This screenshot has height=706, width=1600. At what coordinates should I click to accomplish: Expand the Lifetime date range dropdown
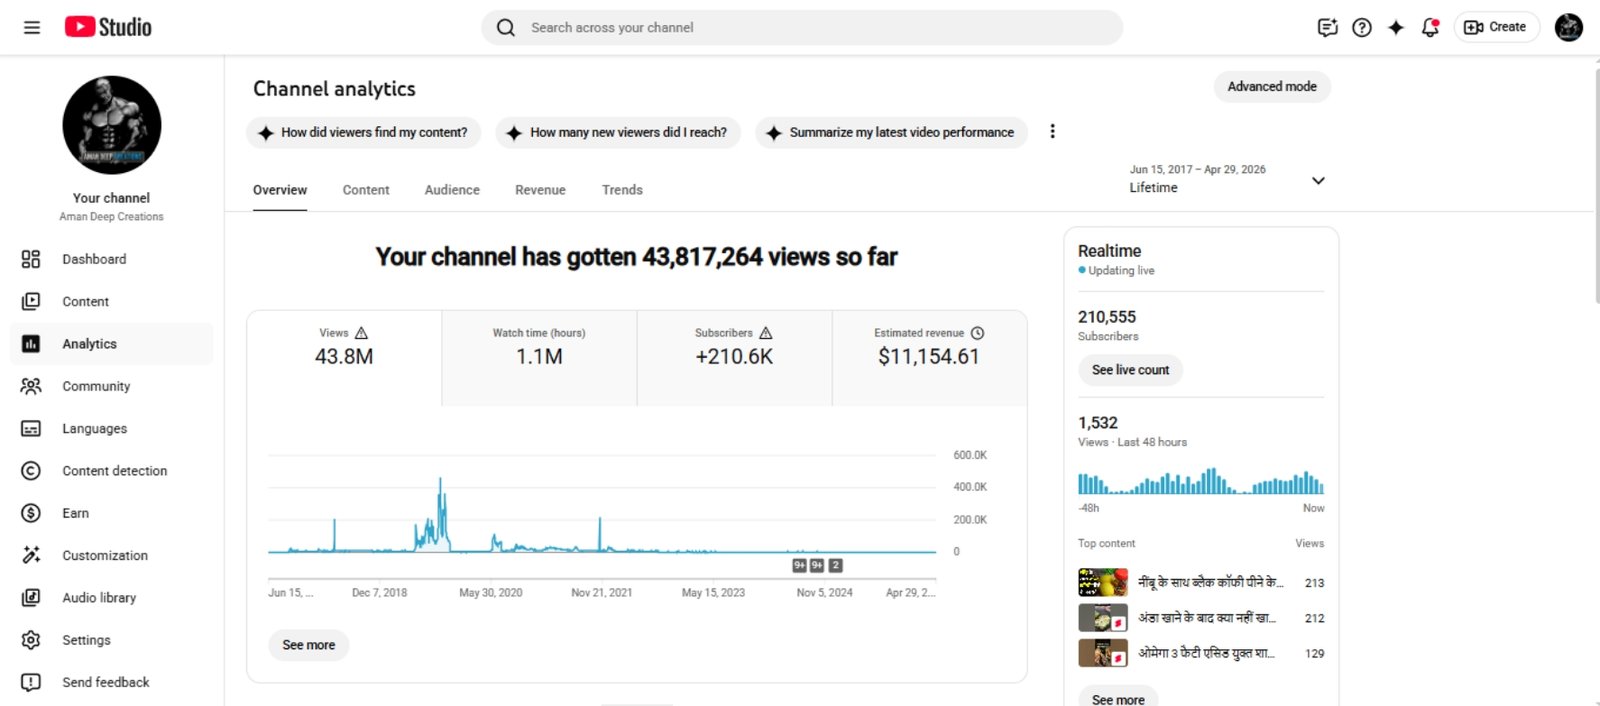pos(1318,180)
